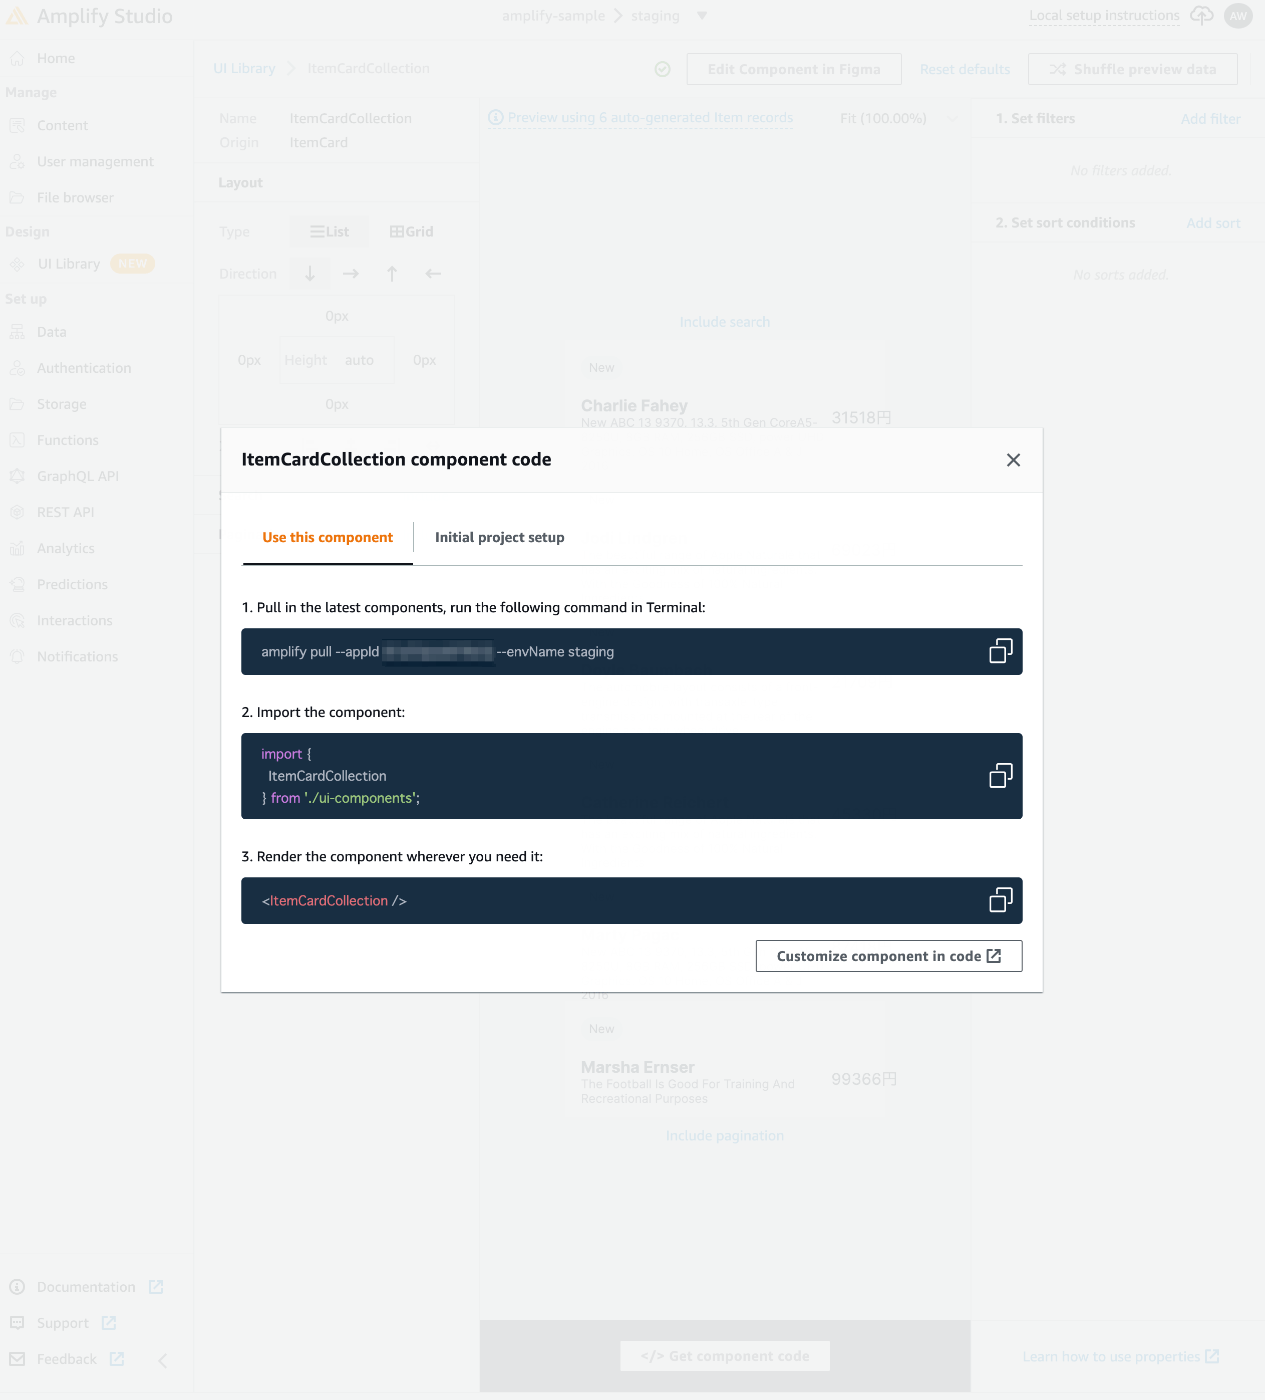Select Grid layout type

[x=411, y=232]
